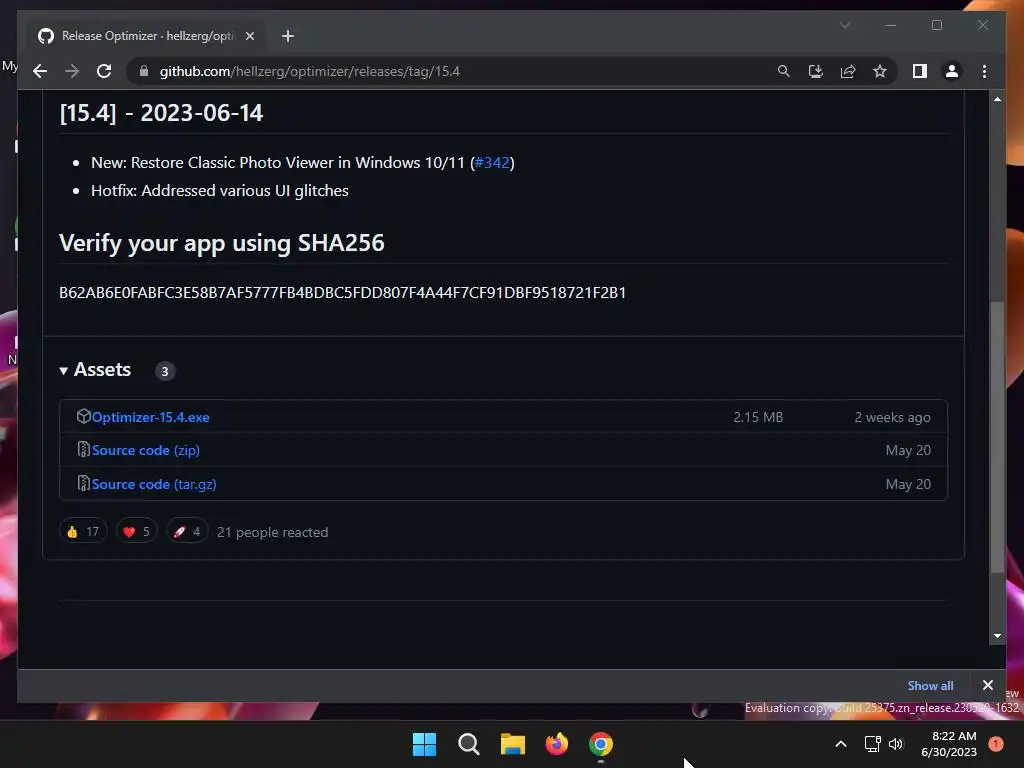Click the Chrome taskbar icon
Image resolution: width=1024 pixels, height=768 pixels.
(601, 744)
